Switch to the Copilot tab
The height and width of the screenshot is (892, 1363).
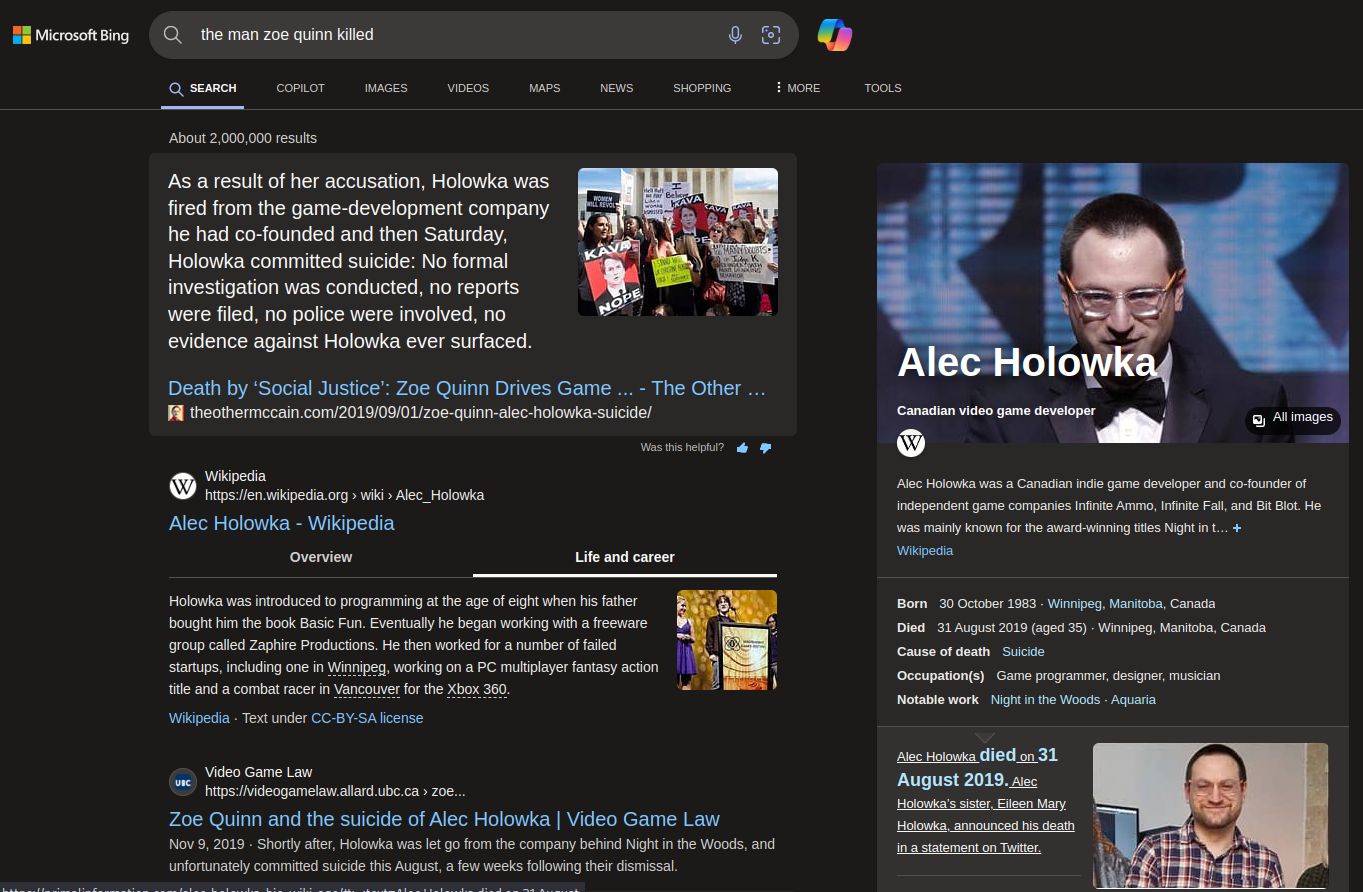tap(301, 88)
